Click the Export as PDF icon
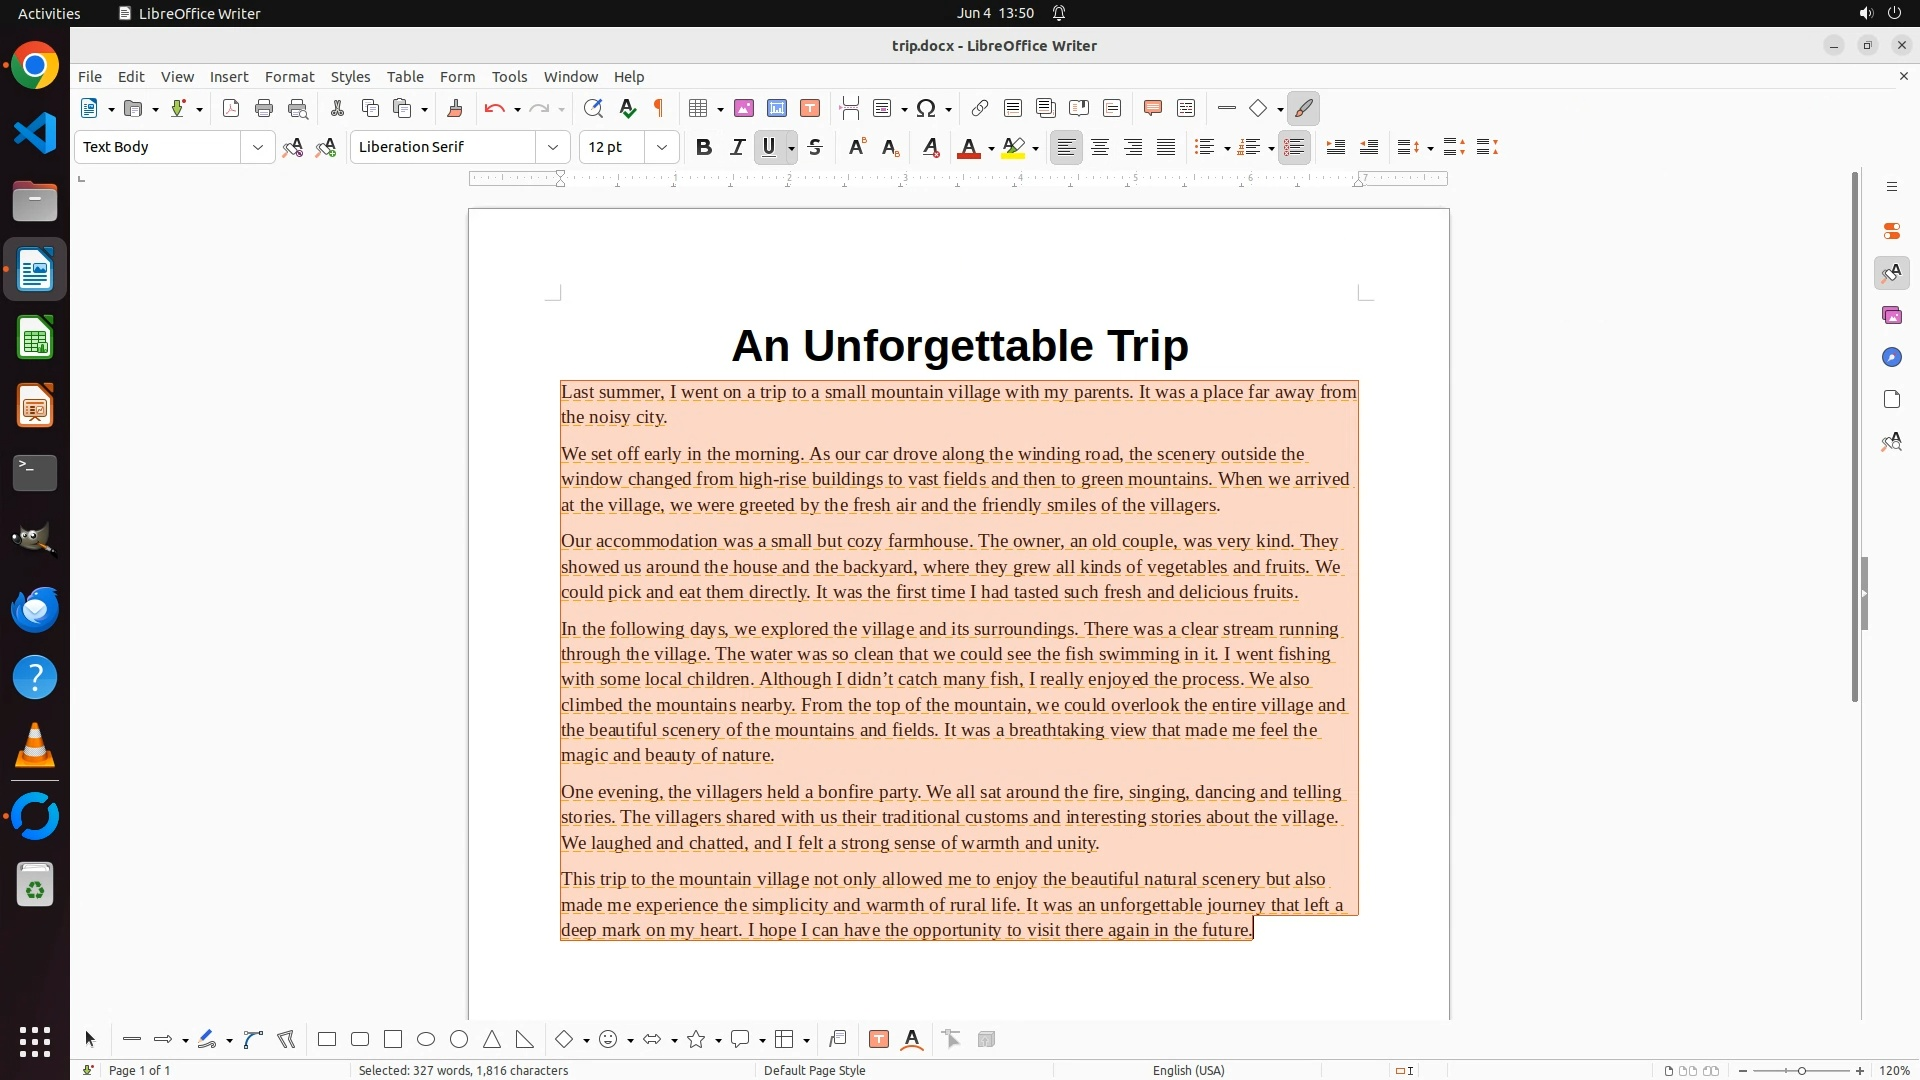The image size is (1920, 1080). pyautogui.click(x=231, y=109)
